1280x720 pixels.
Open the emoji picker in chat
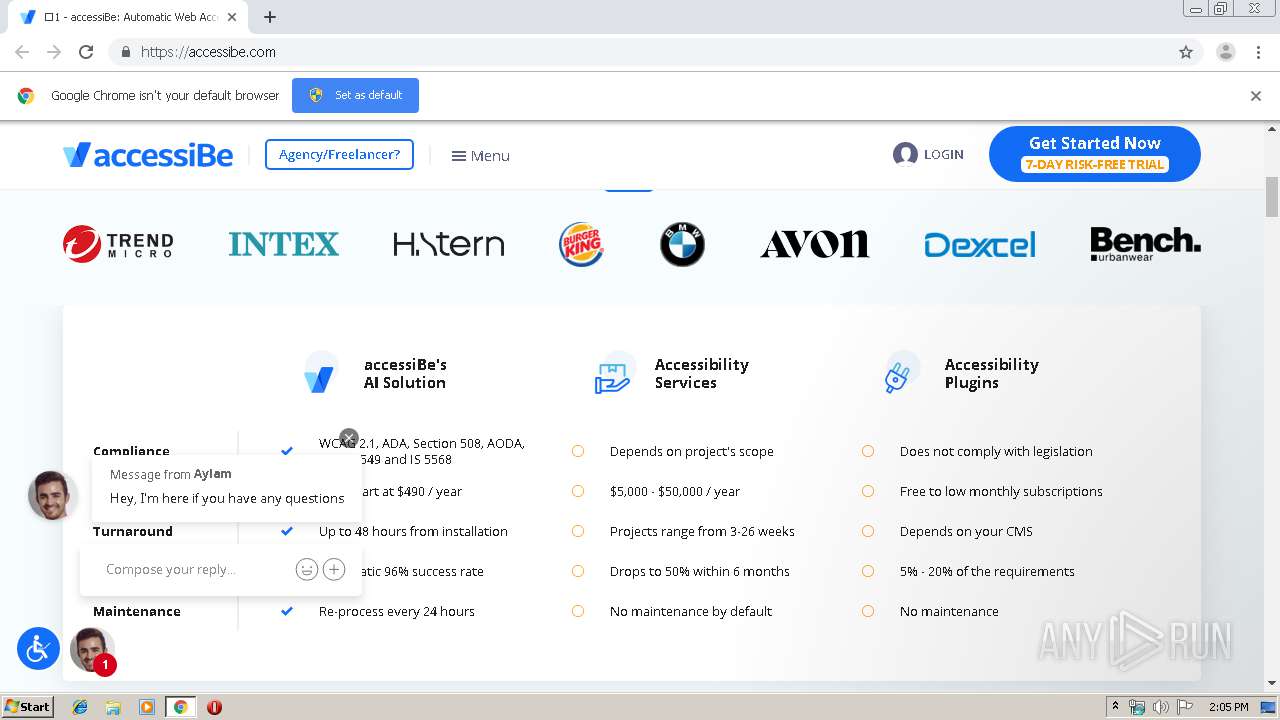click(306, 569)
